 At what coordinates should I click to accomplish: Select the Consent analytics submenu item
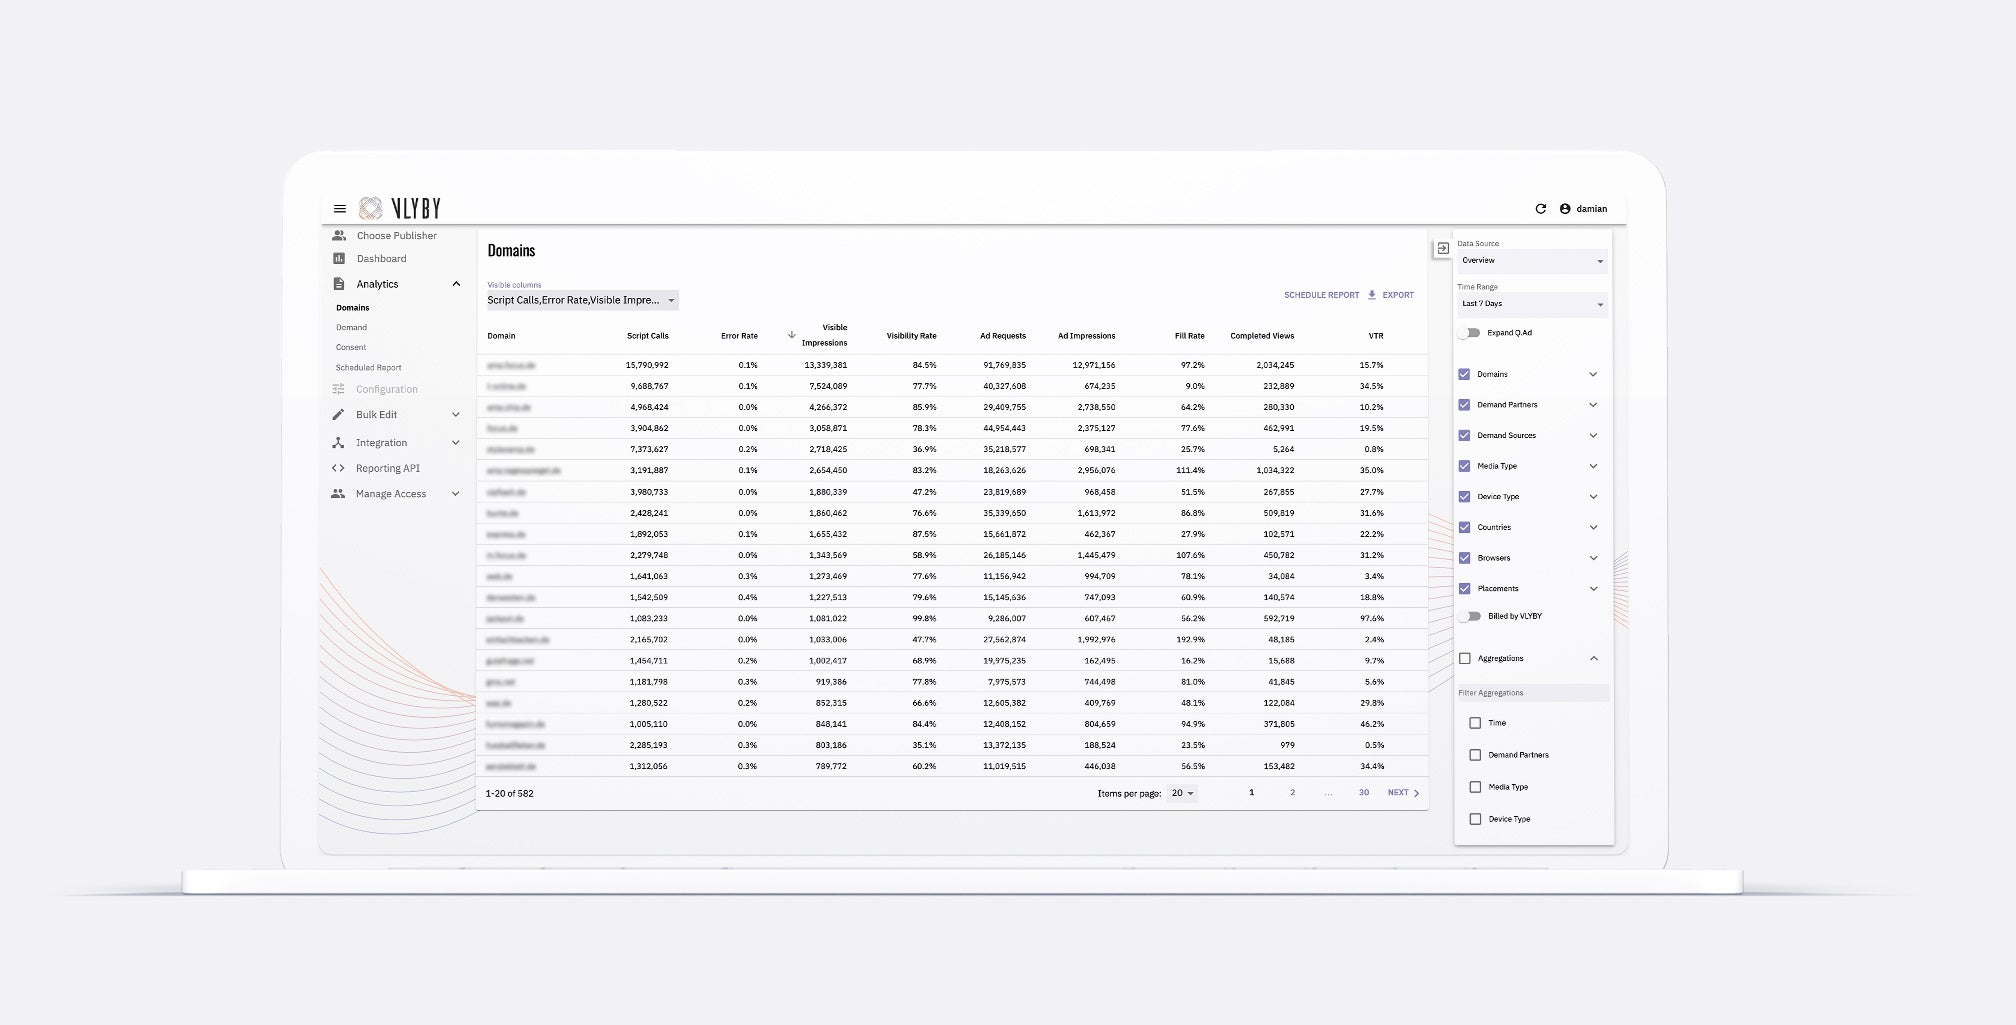point(351,348)
